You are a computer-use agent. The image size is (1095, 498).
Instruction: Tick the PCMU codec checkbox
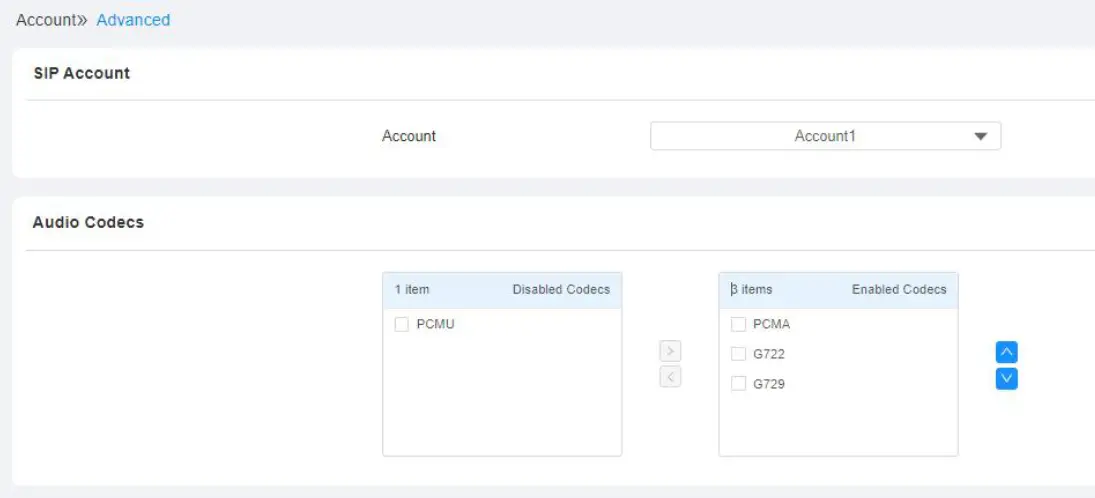[x=401, y=324]
